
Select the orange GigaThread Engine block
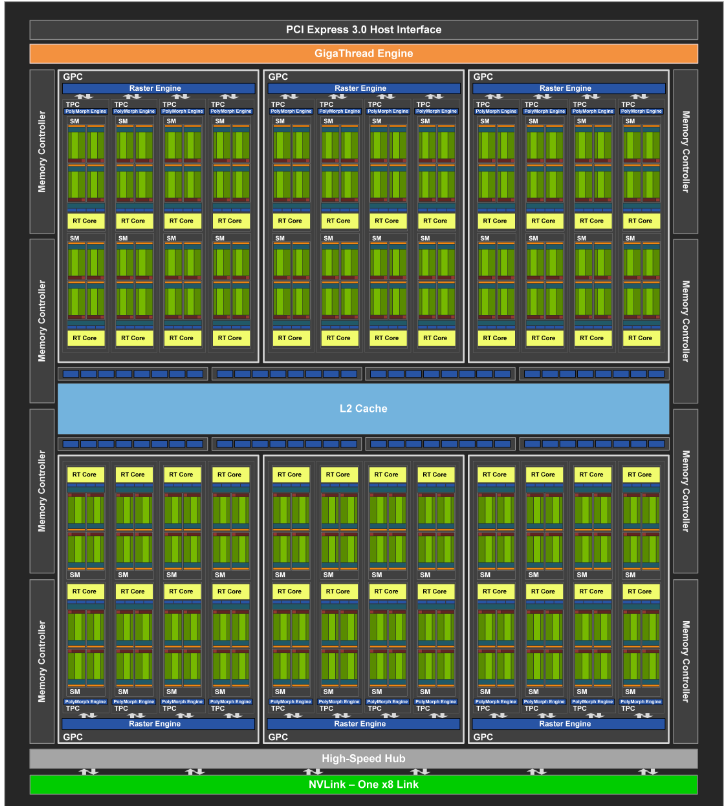363,54
